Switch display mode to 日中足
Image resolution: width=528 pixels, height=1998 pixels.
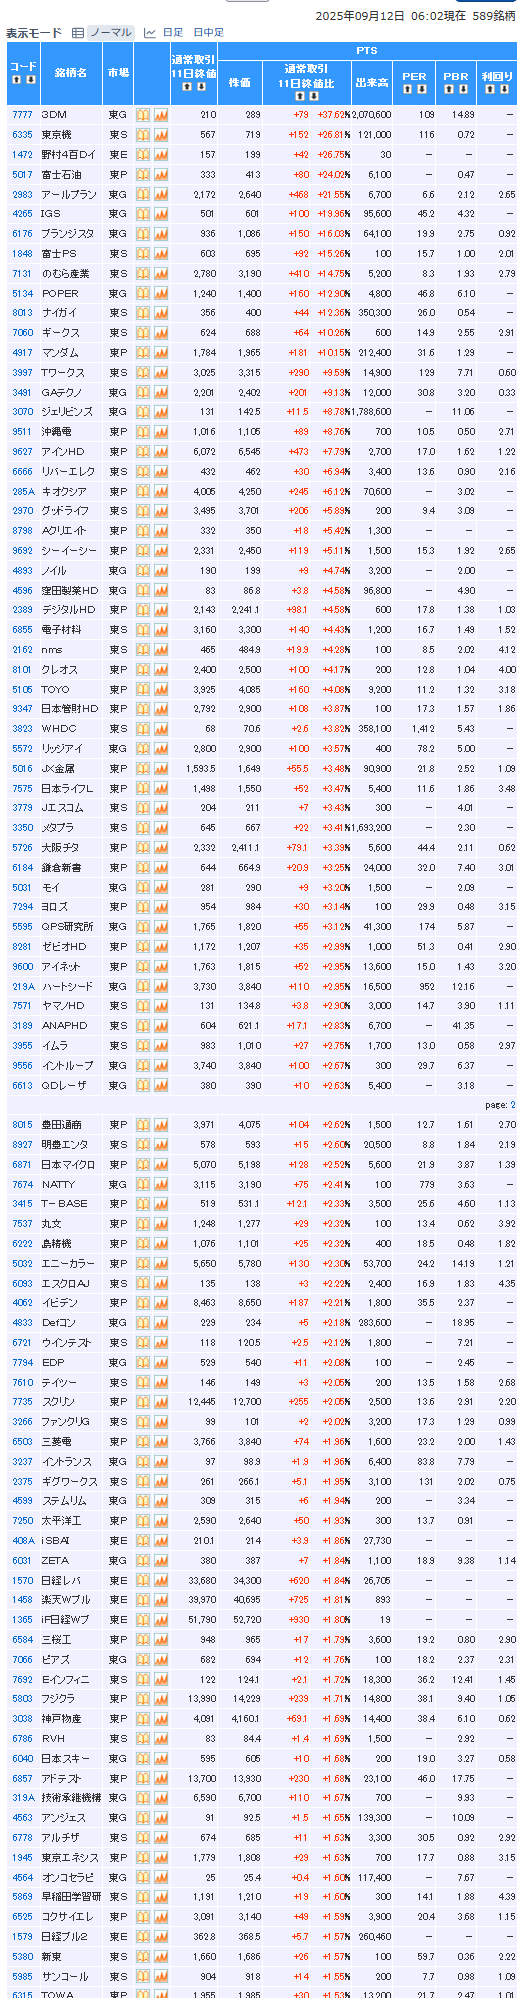208,33
